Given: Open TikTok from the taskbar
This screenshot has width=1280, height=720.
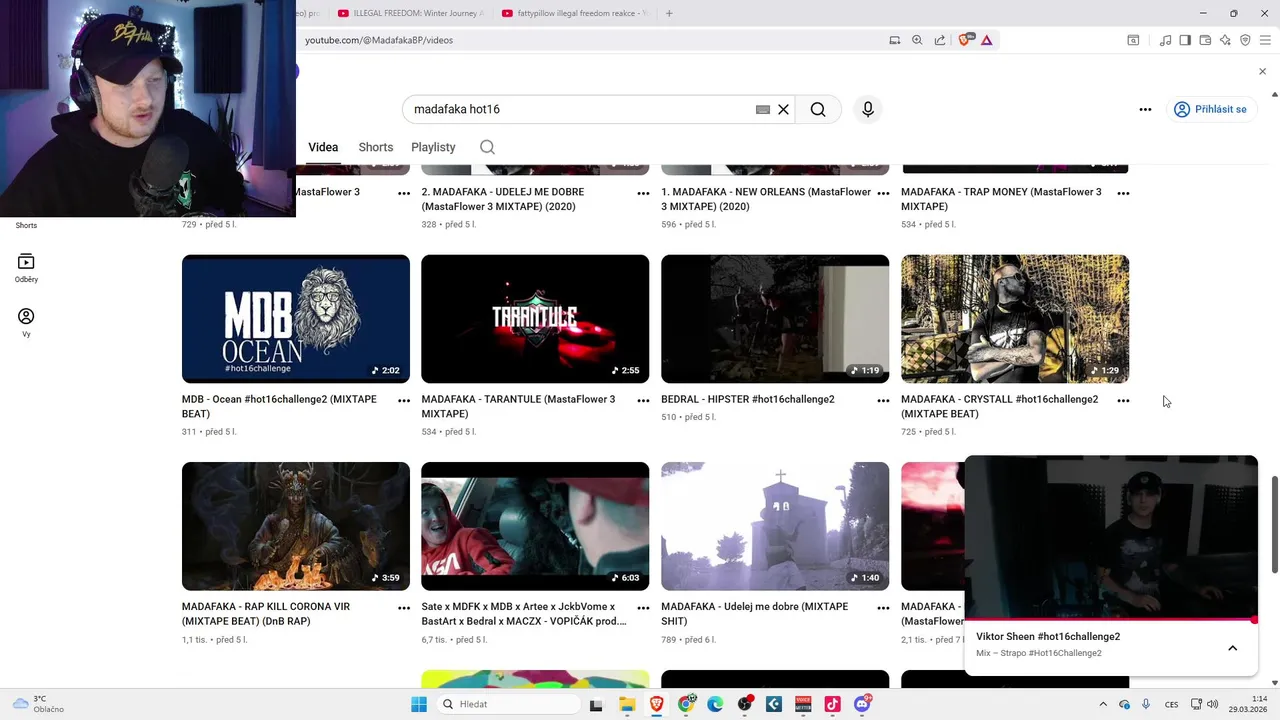Looking at the screenshot, I should [x=832, y=704].
